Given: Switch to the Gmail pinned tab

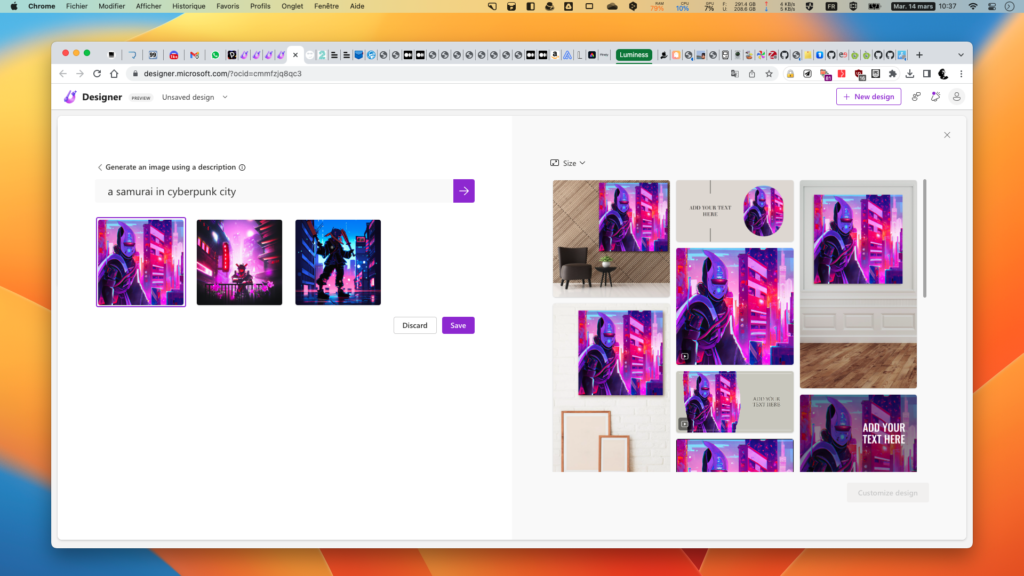Looking at the screenshot, I should click(194, 55).
